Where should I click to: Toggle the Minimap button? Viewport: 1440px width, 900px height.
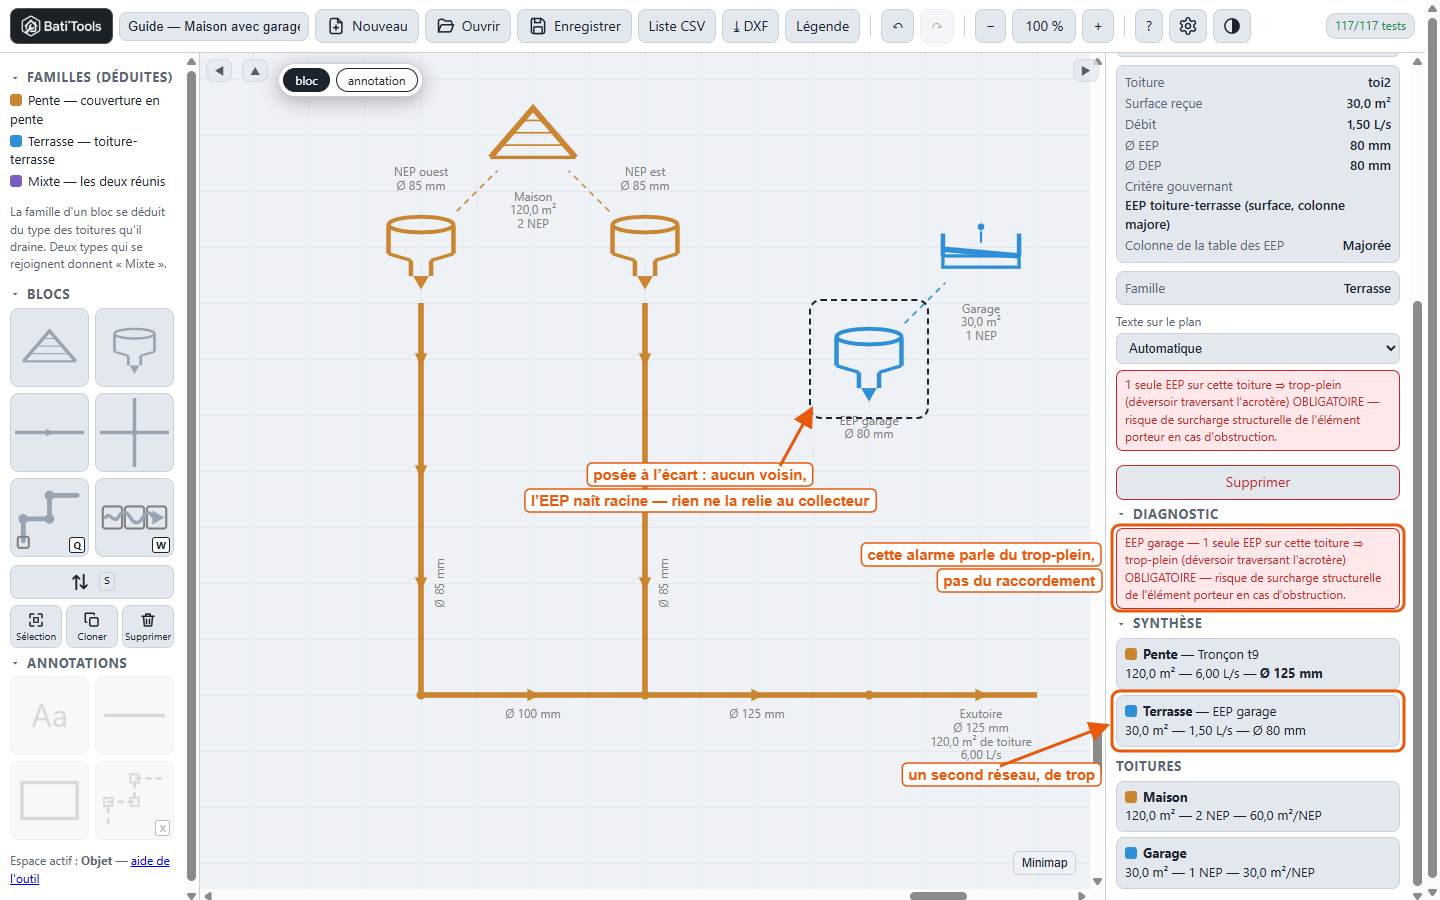(x=1044, y=863)
